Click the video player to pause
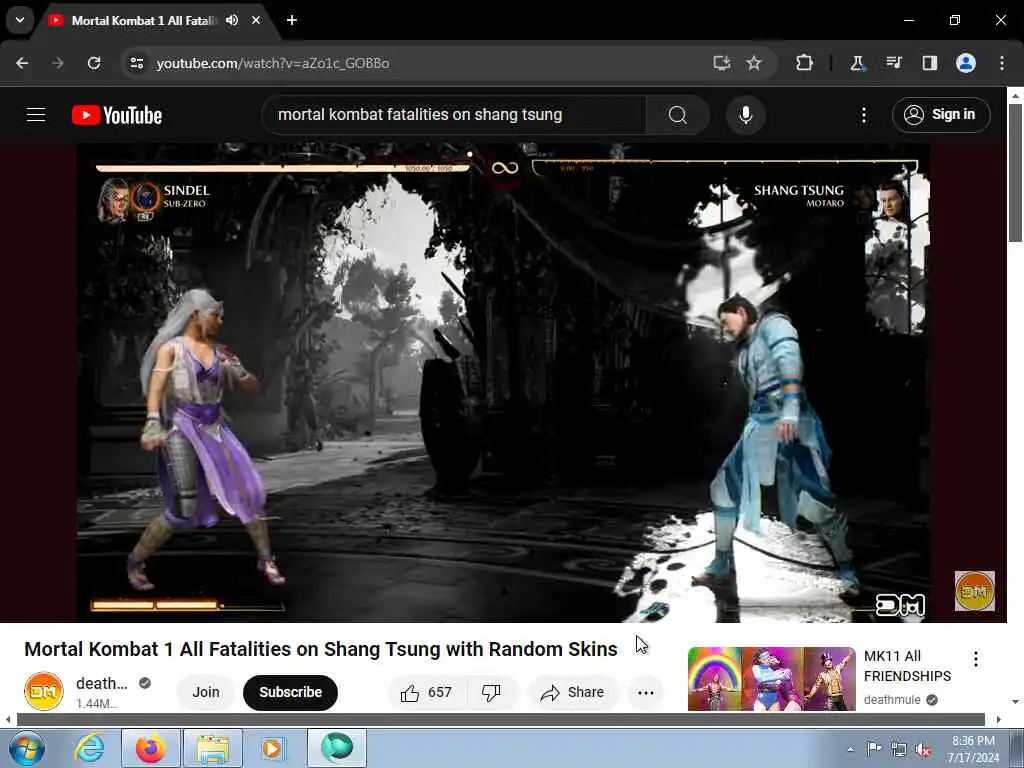The height and width of the screenshot is (768, 1024). [503, 382]
